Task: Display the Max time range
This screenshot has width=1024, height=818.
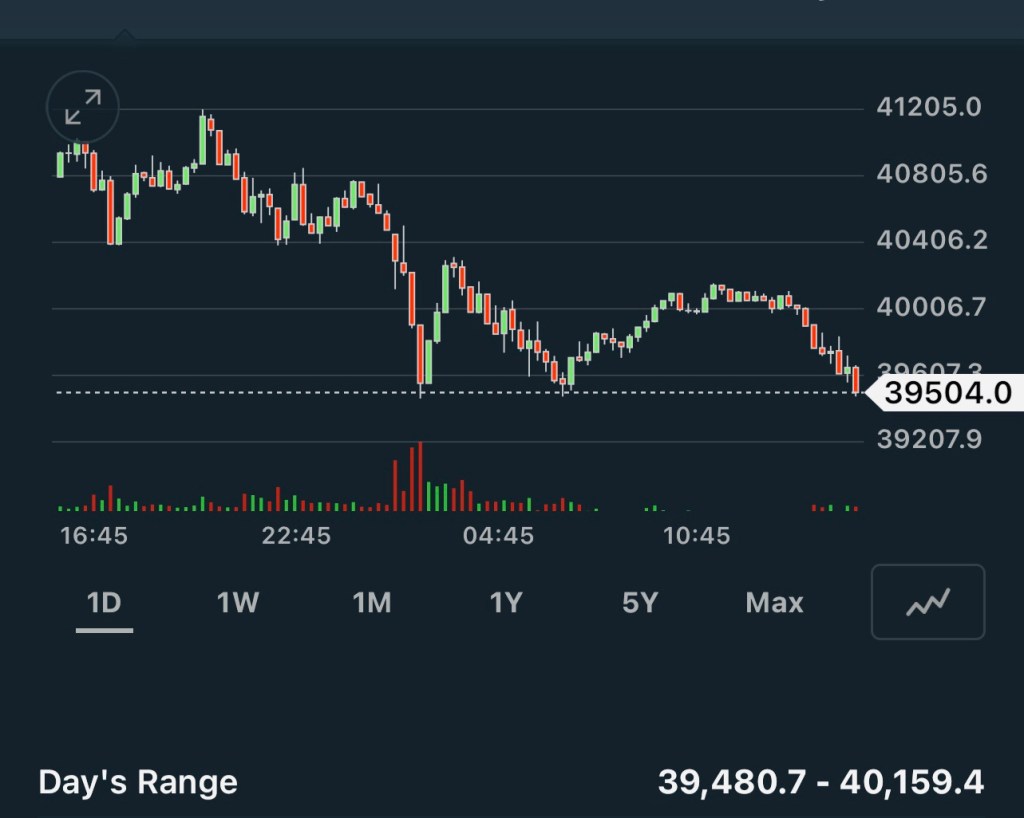Action: tap(774, 603)
